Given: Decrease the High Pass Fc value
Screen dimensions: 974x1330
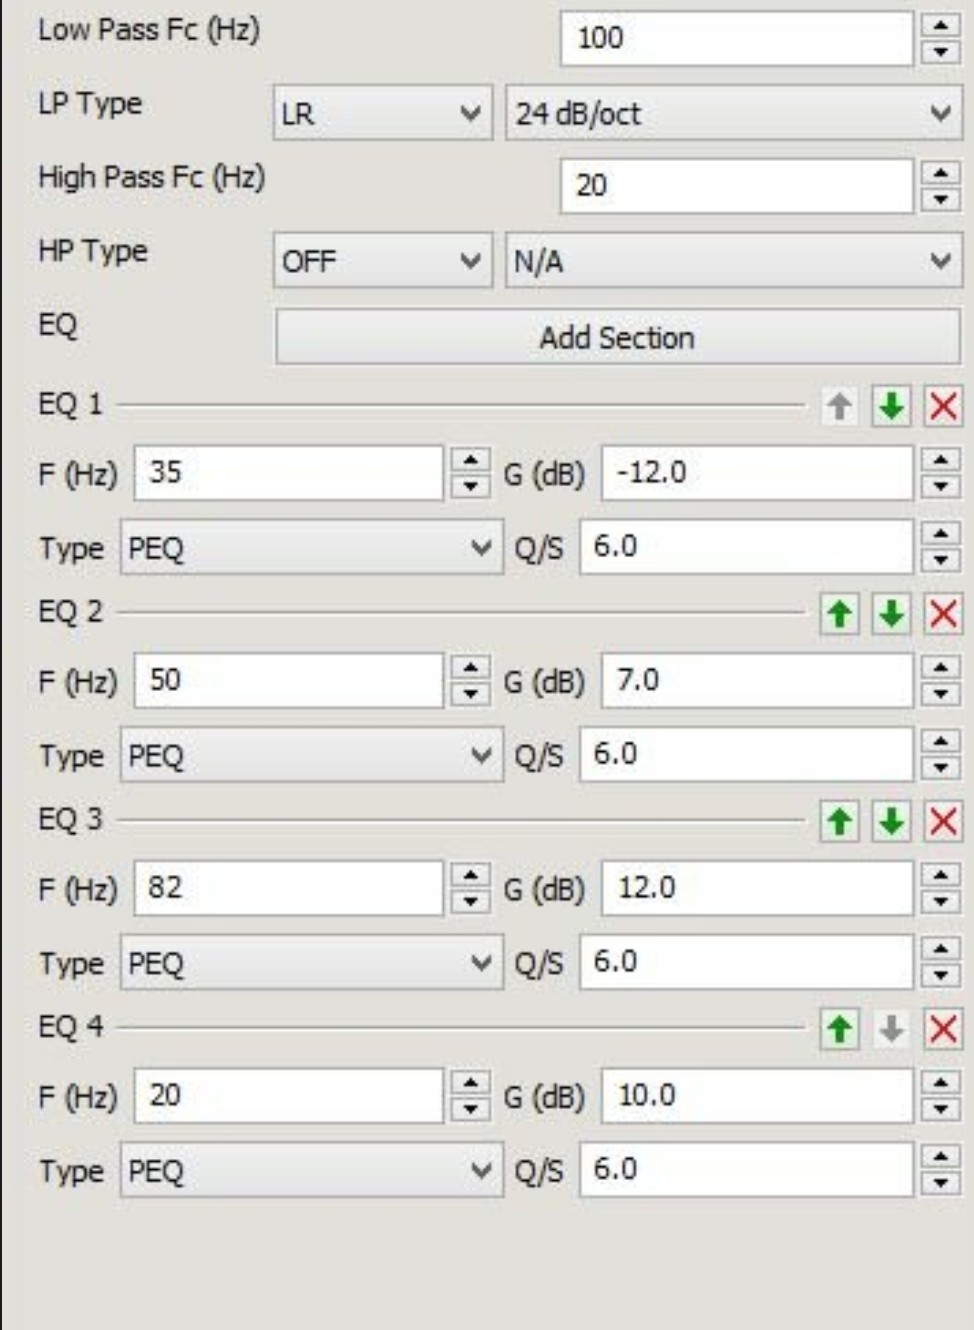Looking at the screenshot, I should [940, 198].
